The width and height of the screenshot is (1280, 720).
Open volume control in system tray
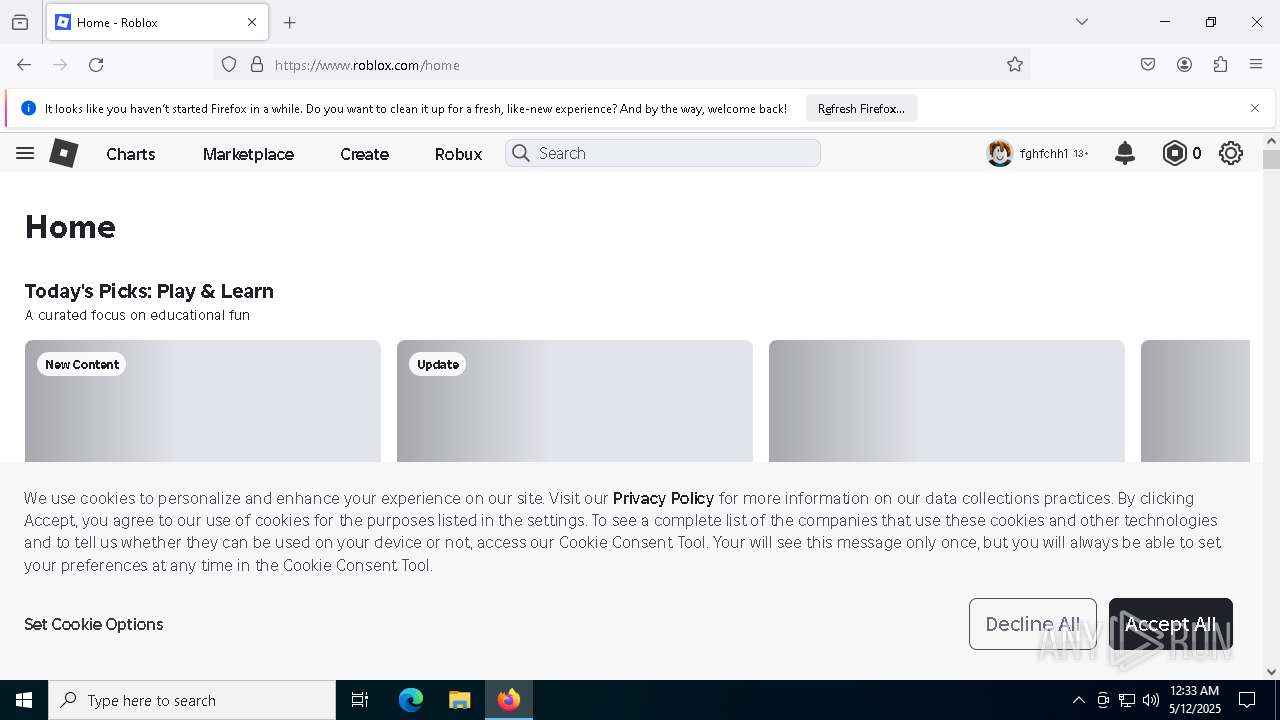(x=1151, y=700)
